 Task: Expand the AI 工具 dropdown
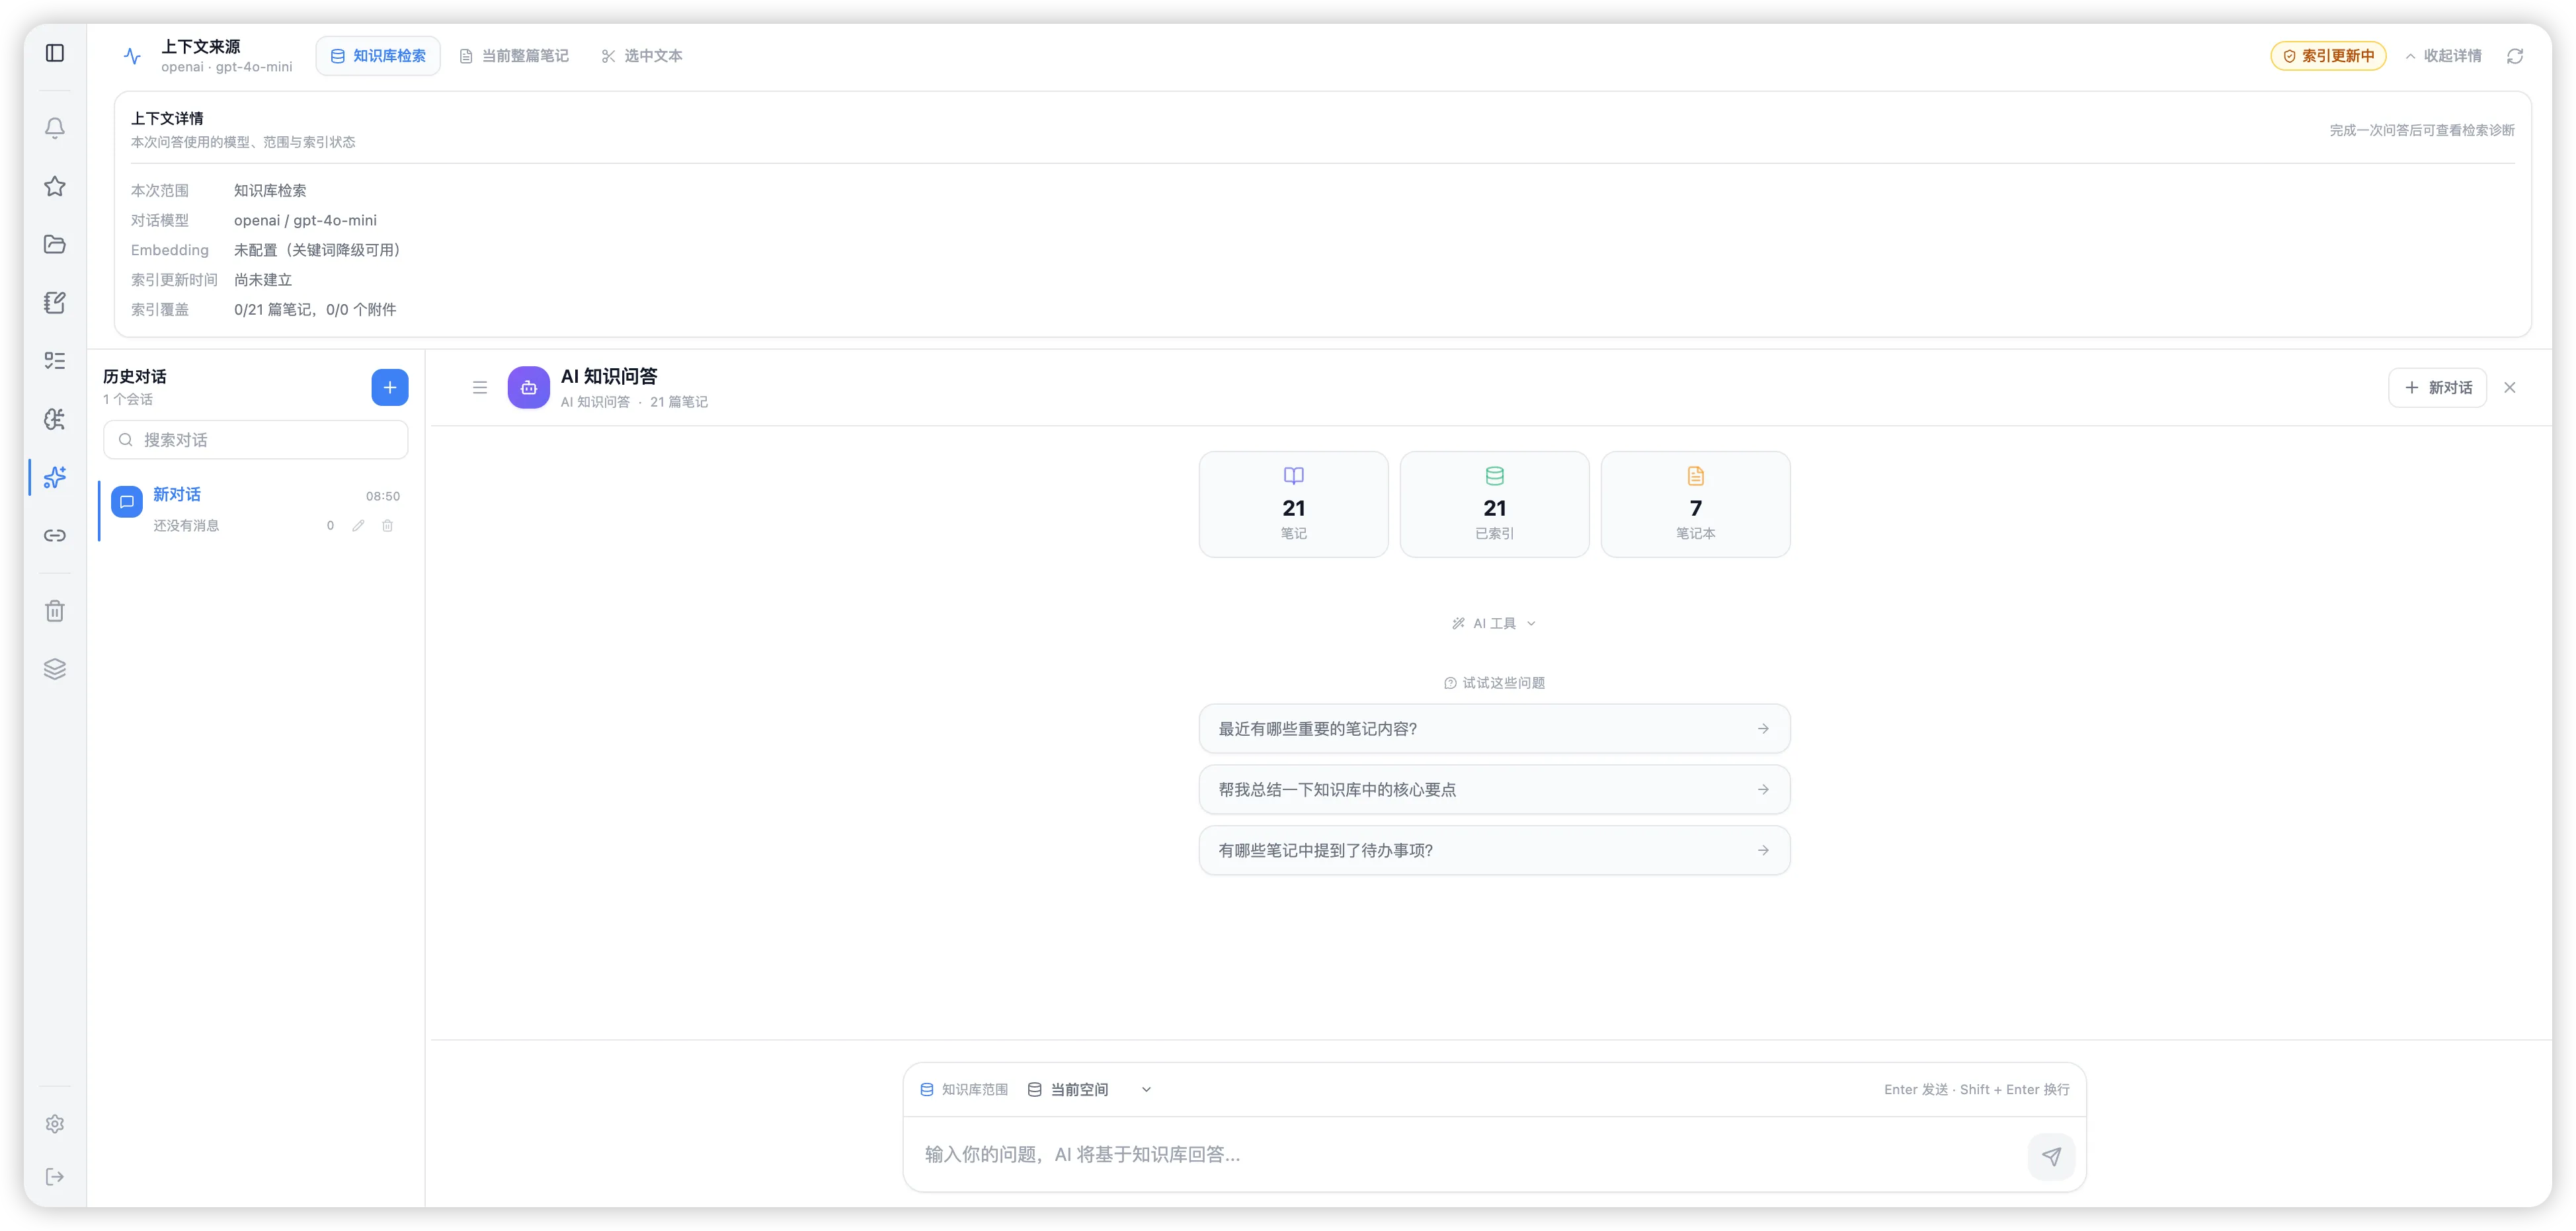(1494, 624)
